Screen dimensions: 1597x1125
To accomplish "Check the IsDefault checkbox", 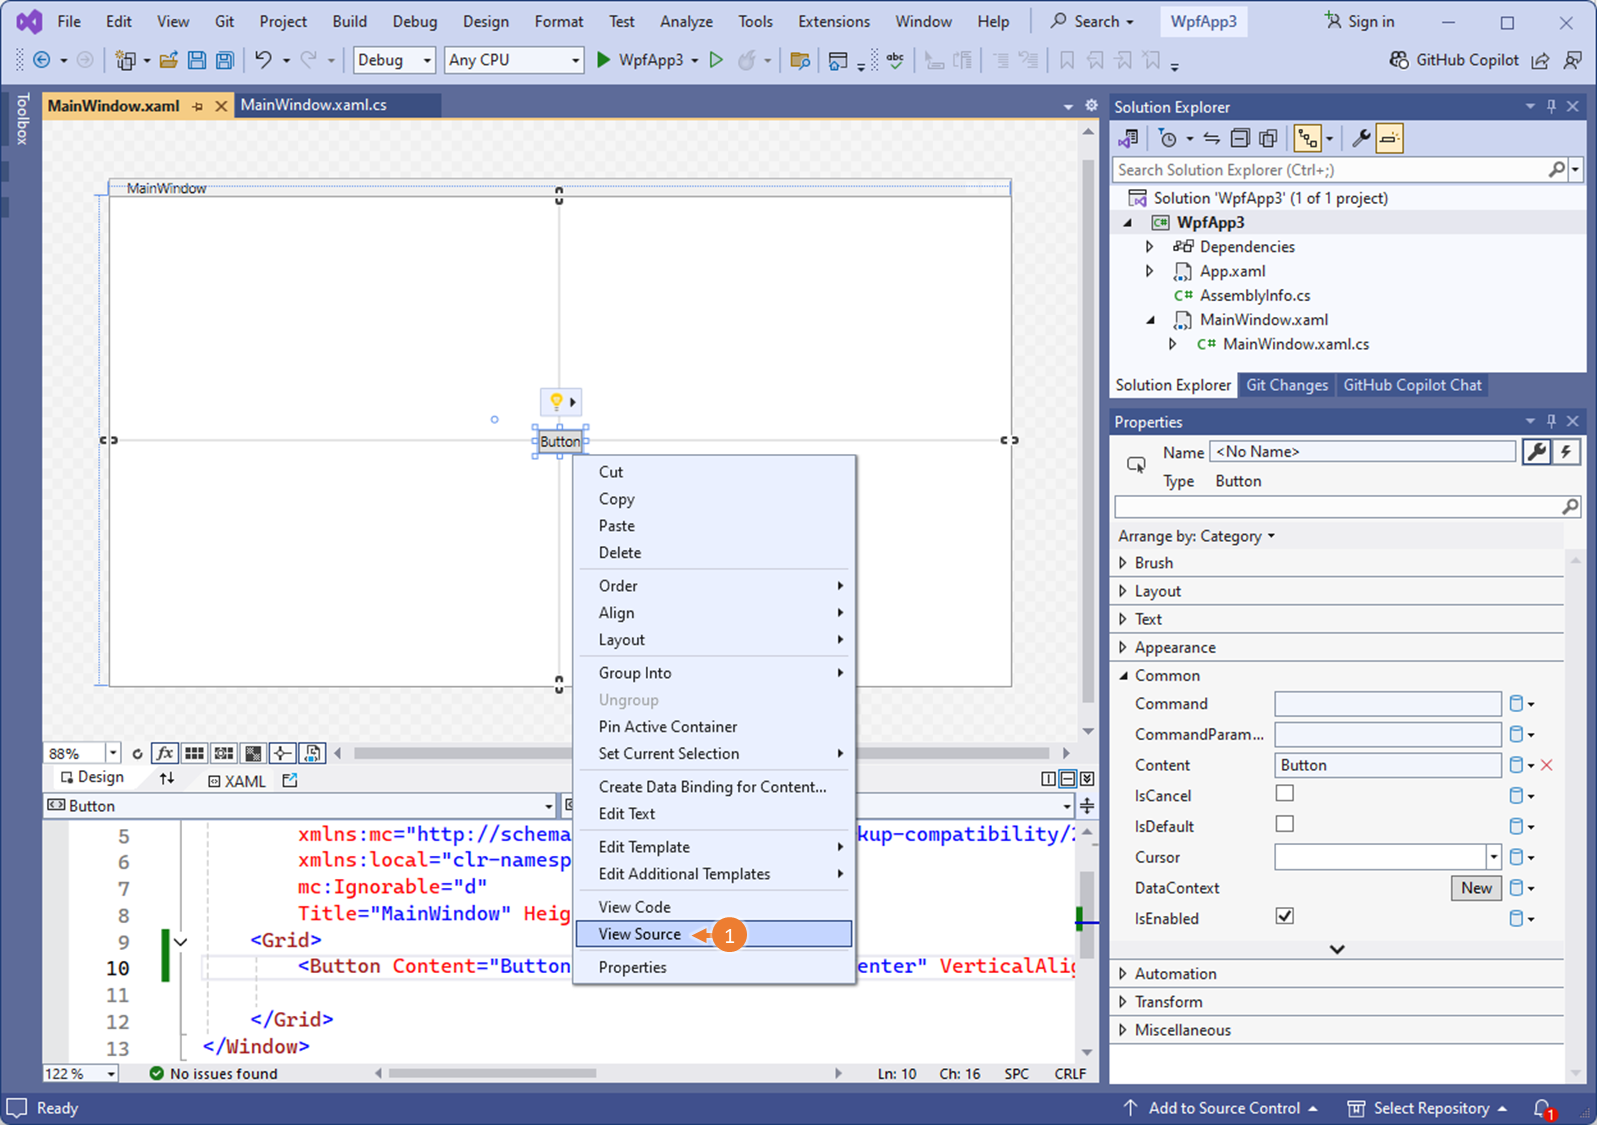I will 1285,824.
